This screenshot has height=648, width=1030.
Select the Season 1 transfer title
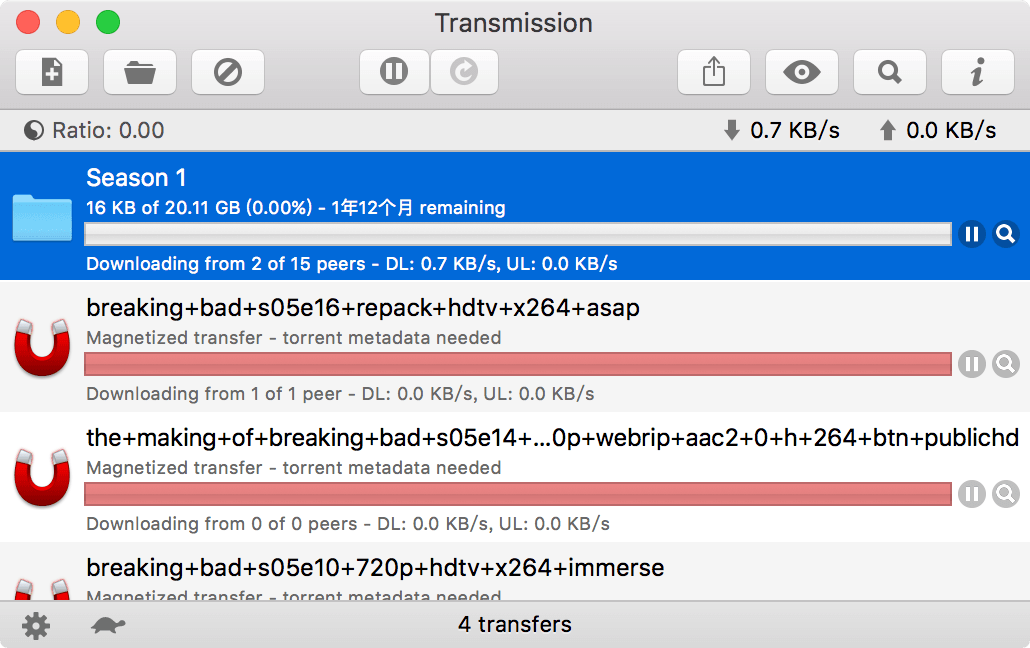tap(137, 178)
